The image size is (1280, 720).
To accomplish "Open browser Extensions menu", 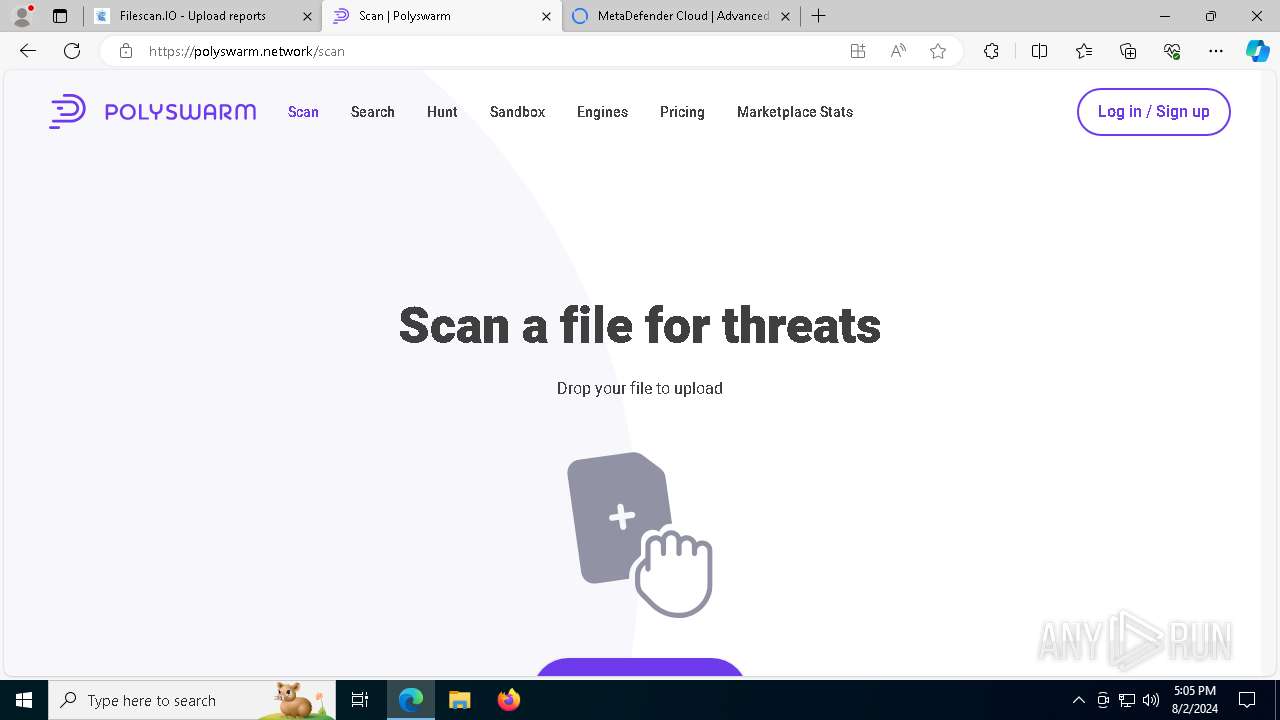I will click(x=991, y=51).
